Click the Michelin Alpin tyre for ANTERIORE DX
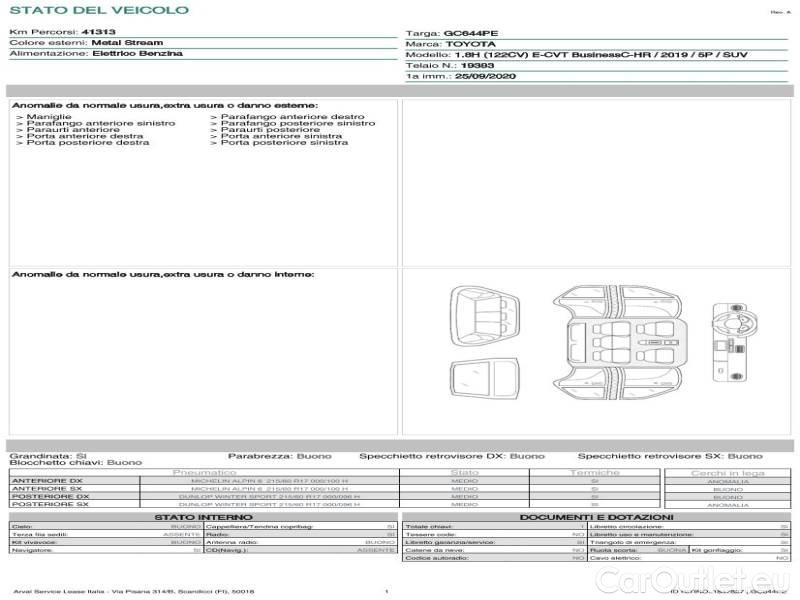 (269, 481)
